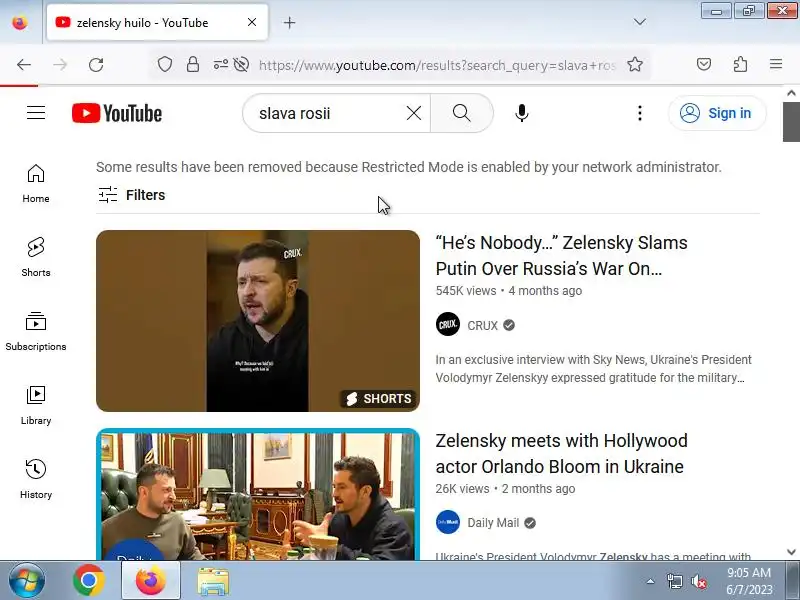Go to YouTube home via logo
This screenshot has height=600, width=800.
[x=117, y=113]
